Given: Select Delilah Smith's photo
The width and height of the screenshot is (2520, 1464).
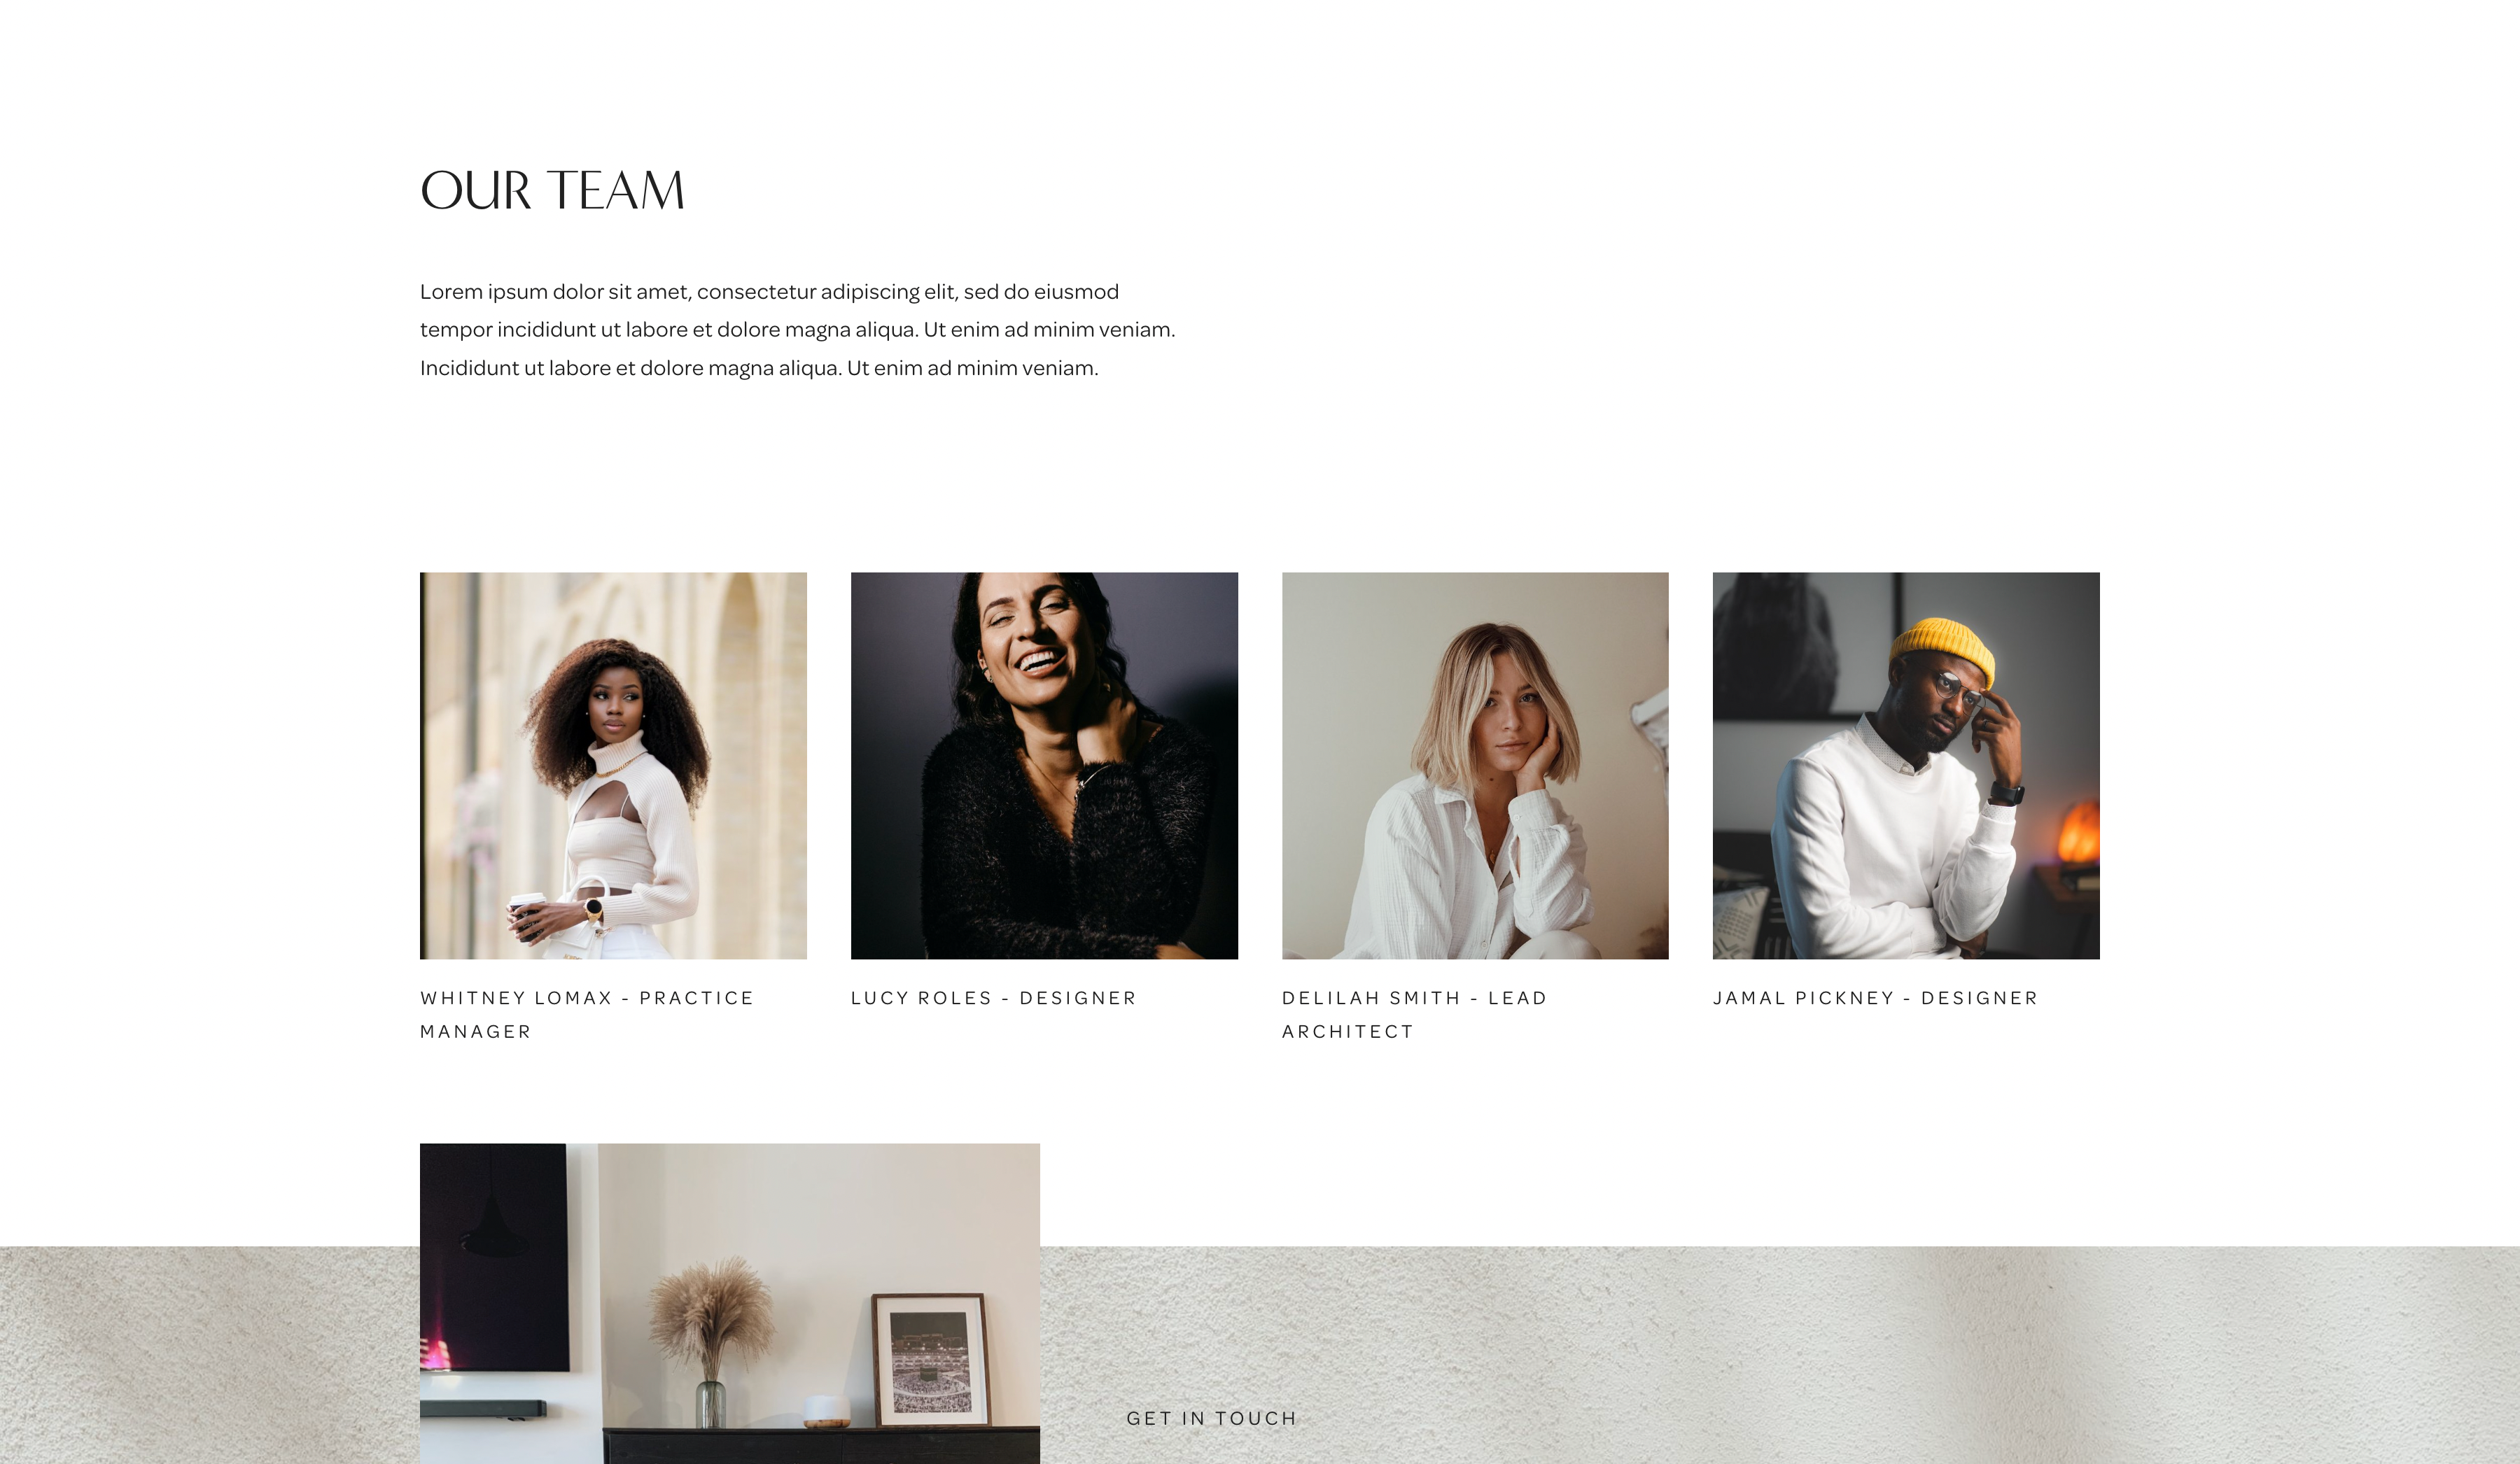Looking at the screenshot, I should (x=1475, y=766).
